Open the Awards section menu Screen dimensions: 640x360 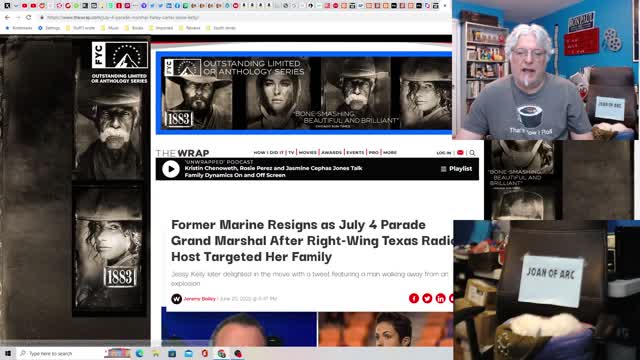click(x=331, y=153)
